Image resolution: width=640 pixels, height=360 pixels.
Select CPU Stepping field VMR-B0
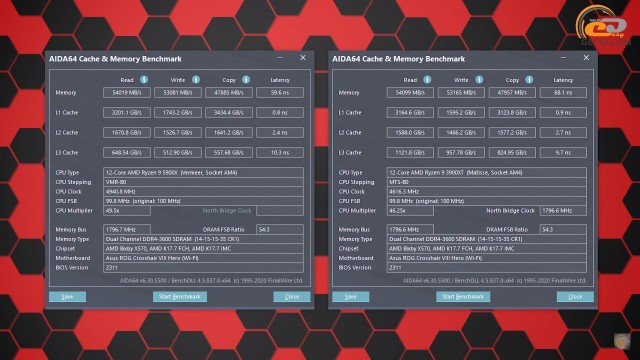click(203, 182)
